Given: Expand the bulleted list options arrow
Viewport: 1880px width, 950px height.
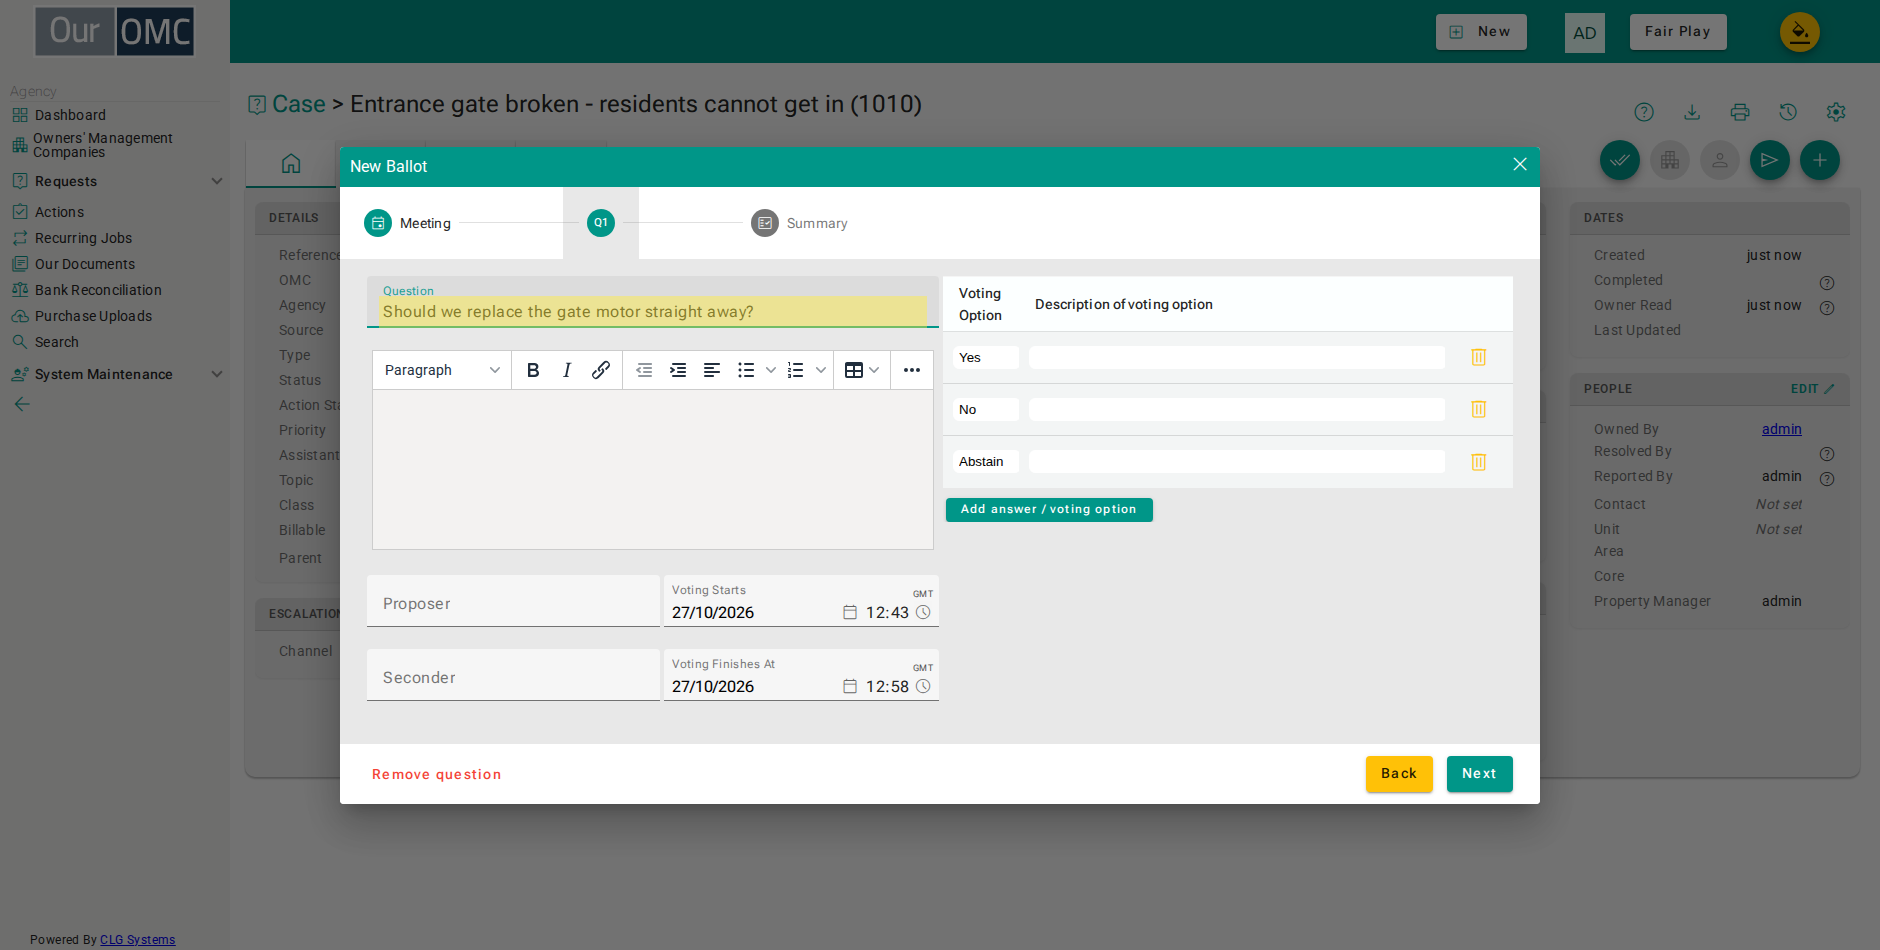Looking at the screenshot, I should 771,370.
